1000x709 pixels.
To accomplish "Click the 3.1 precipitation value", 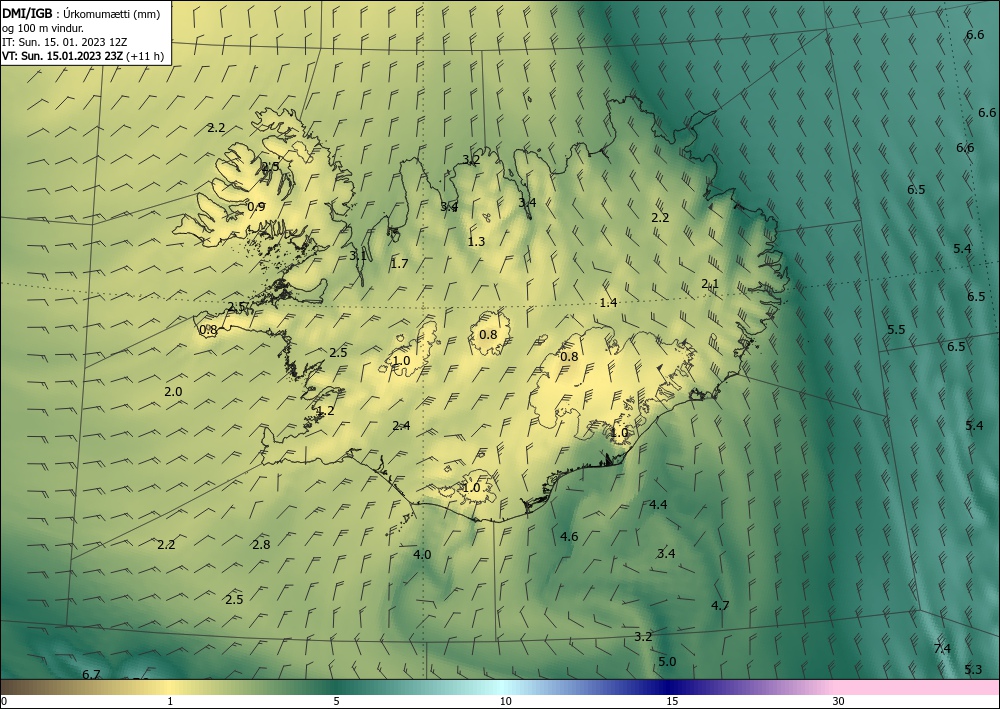I will tap(358, 256).
